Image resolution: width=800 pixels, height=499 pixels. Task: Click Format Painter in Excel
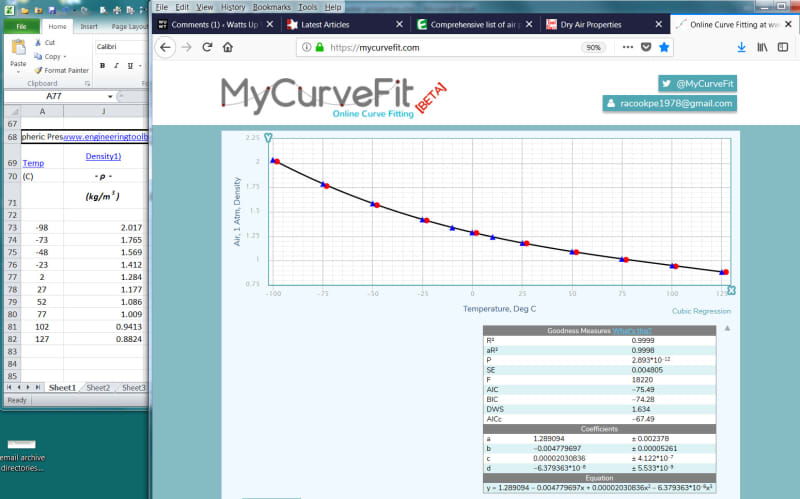click(x=61, y=70)
